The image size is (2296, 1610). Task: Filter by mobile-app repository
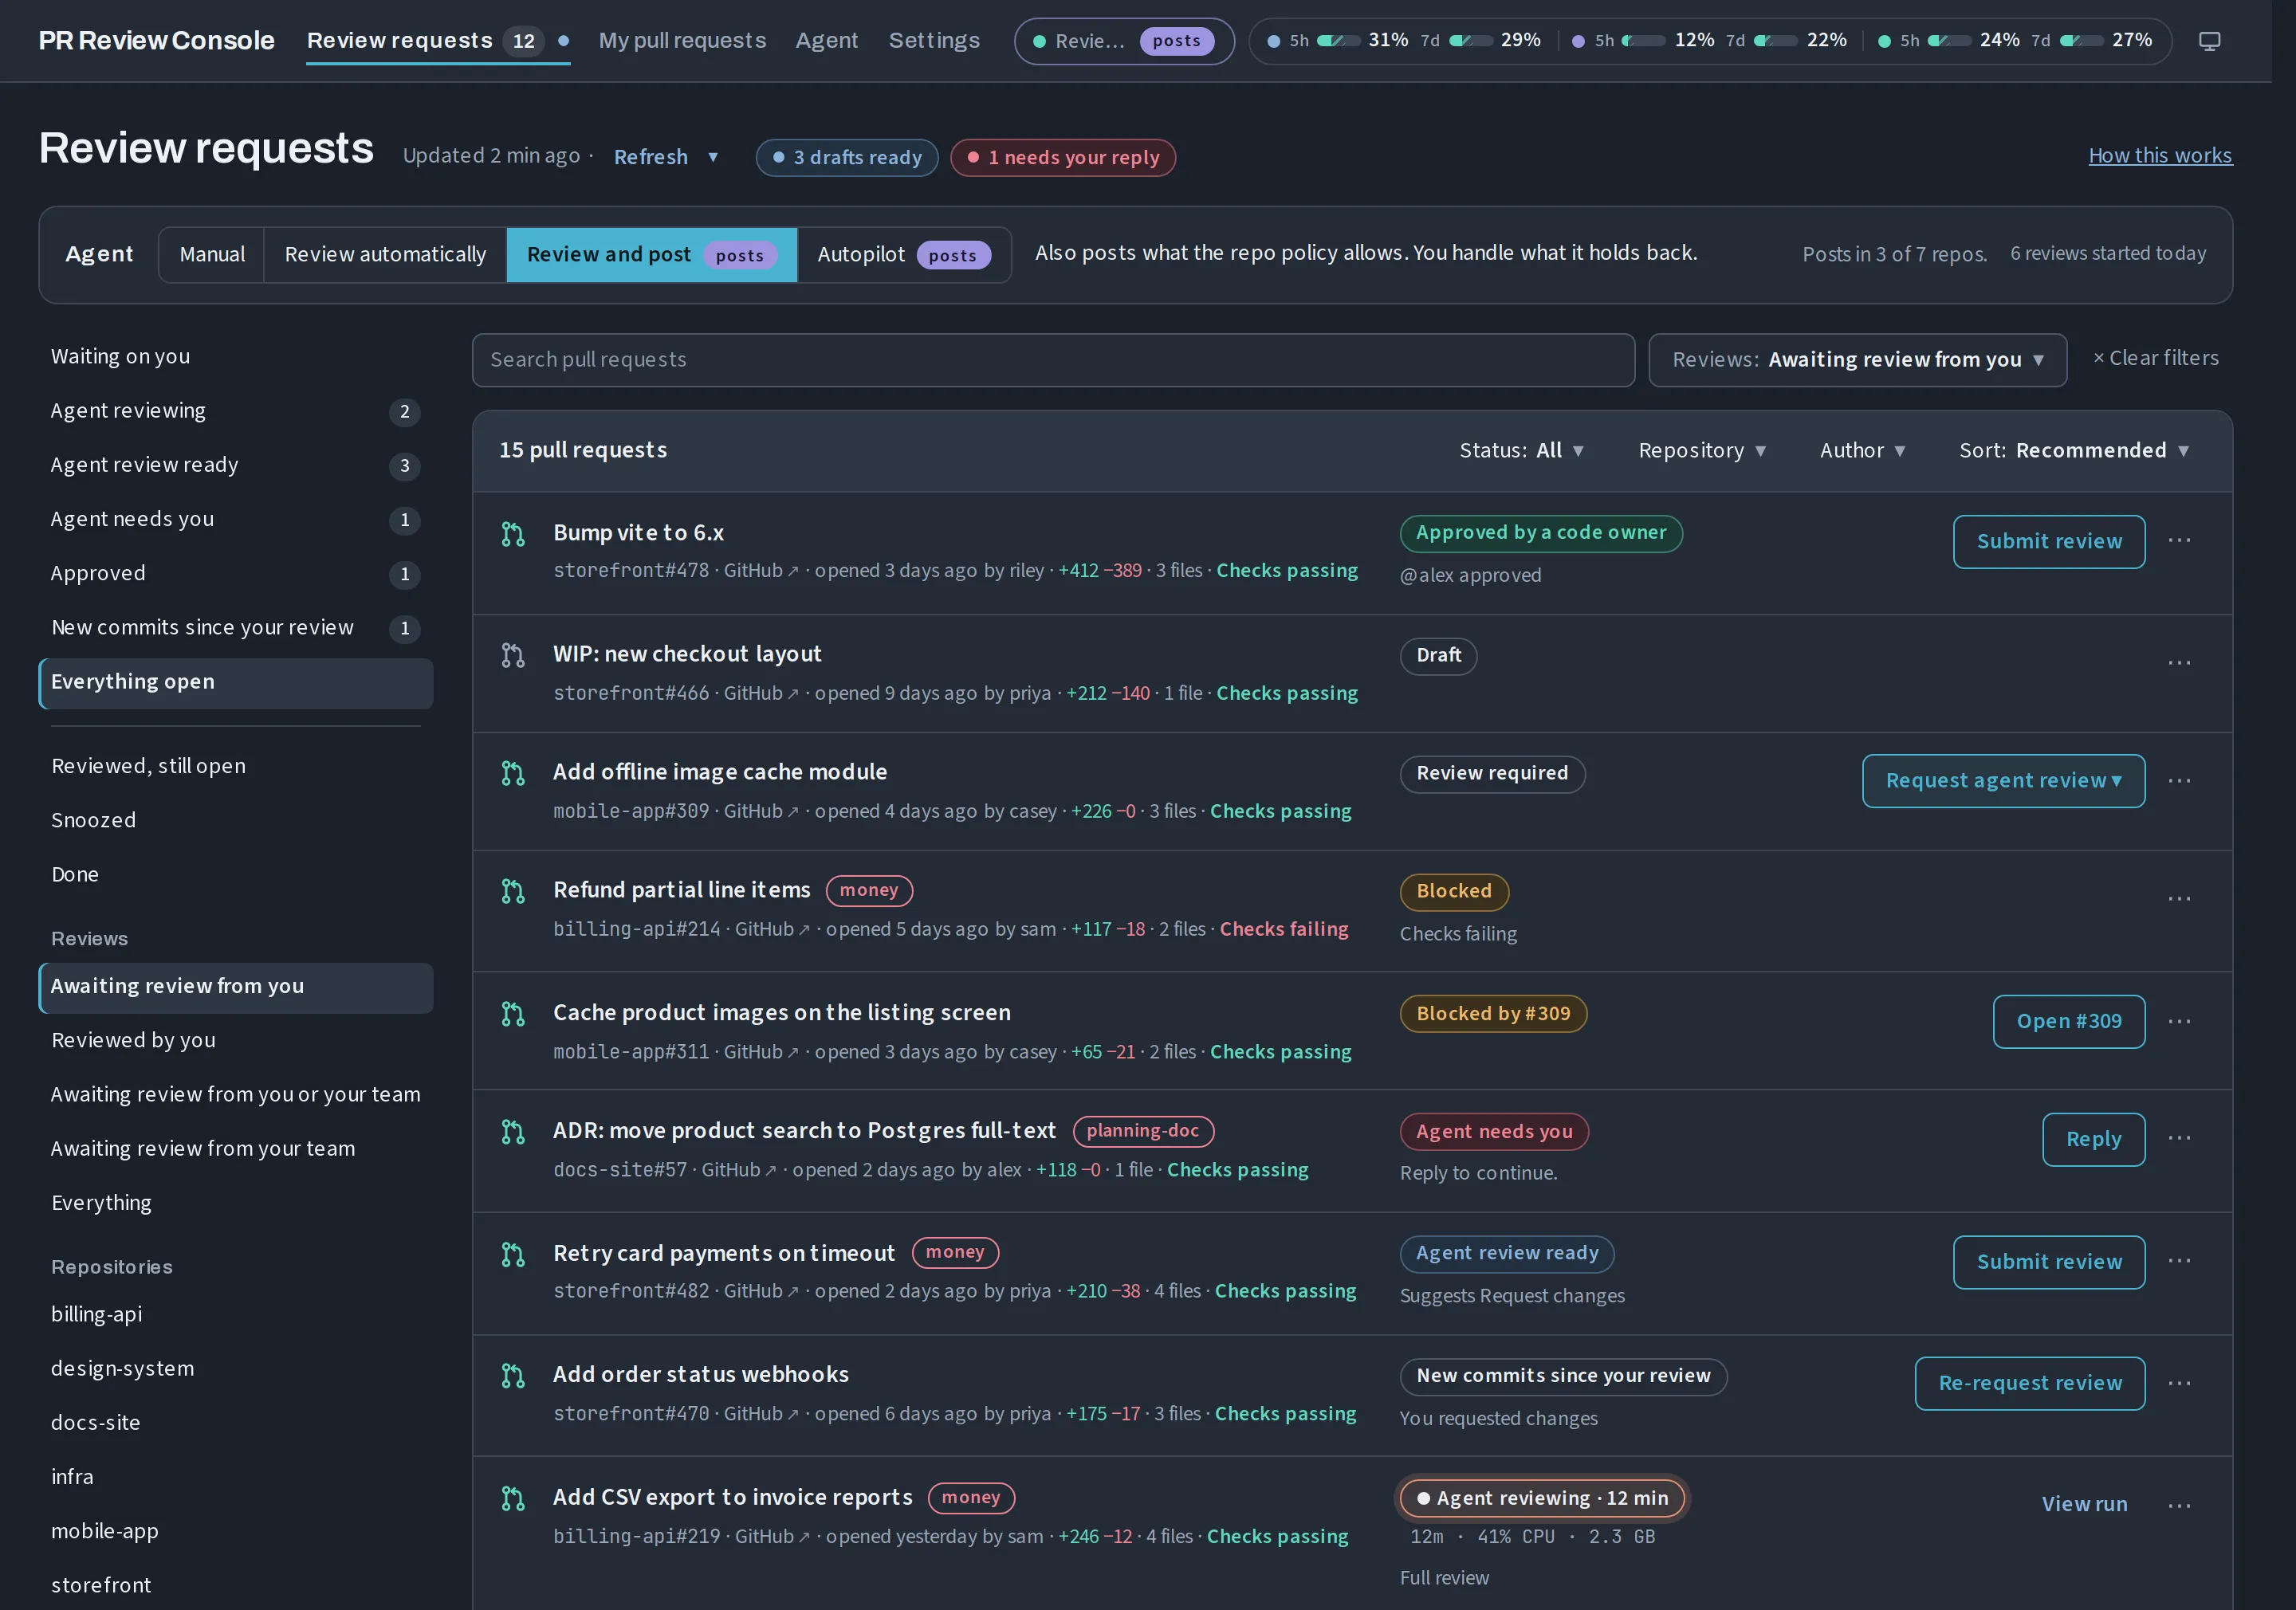tap(235, 1532)
